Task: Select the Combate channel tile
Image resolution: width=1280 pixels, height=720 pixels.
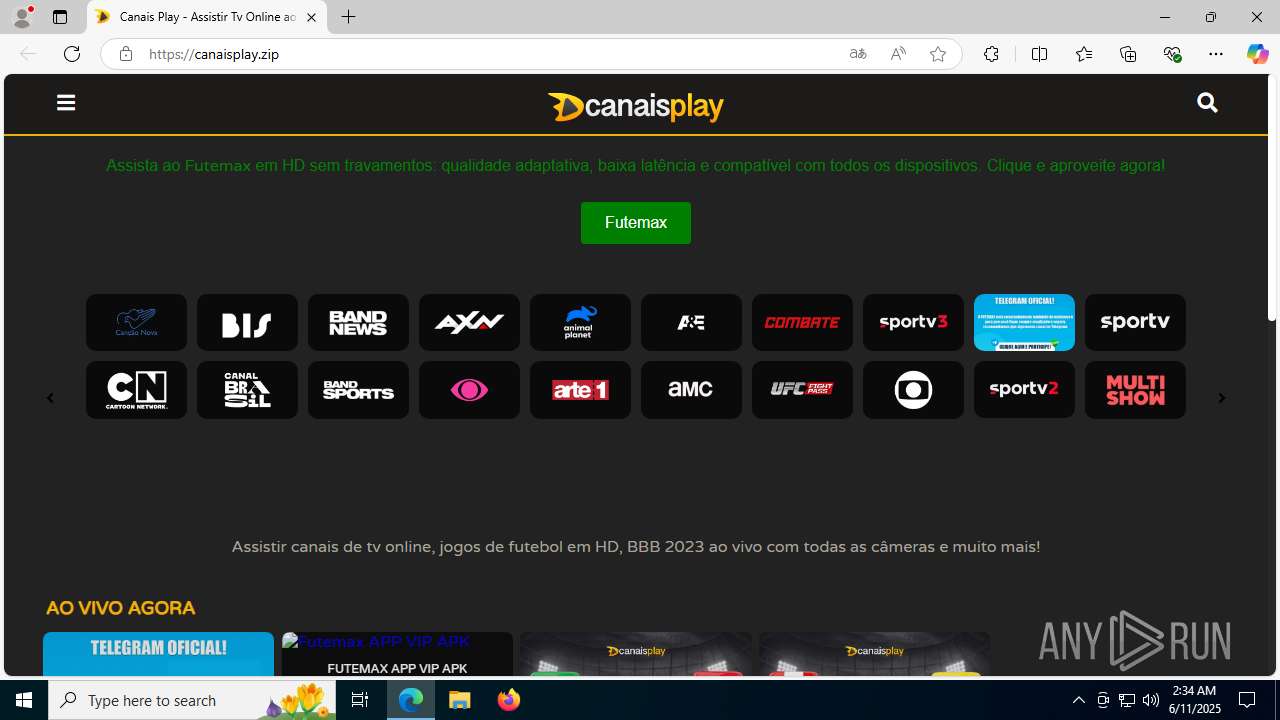Action: 802,322
